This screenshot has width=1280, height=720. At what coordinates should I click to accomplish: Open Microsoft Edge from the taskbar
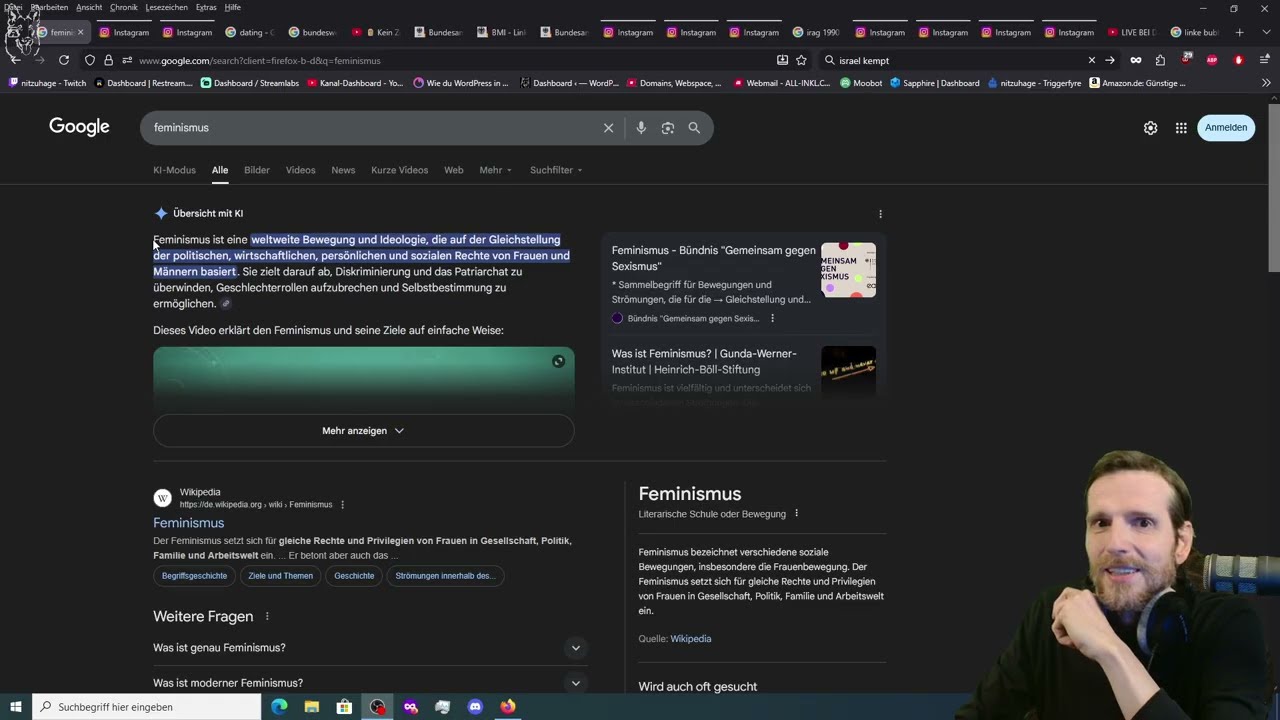click(279, 707)
